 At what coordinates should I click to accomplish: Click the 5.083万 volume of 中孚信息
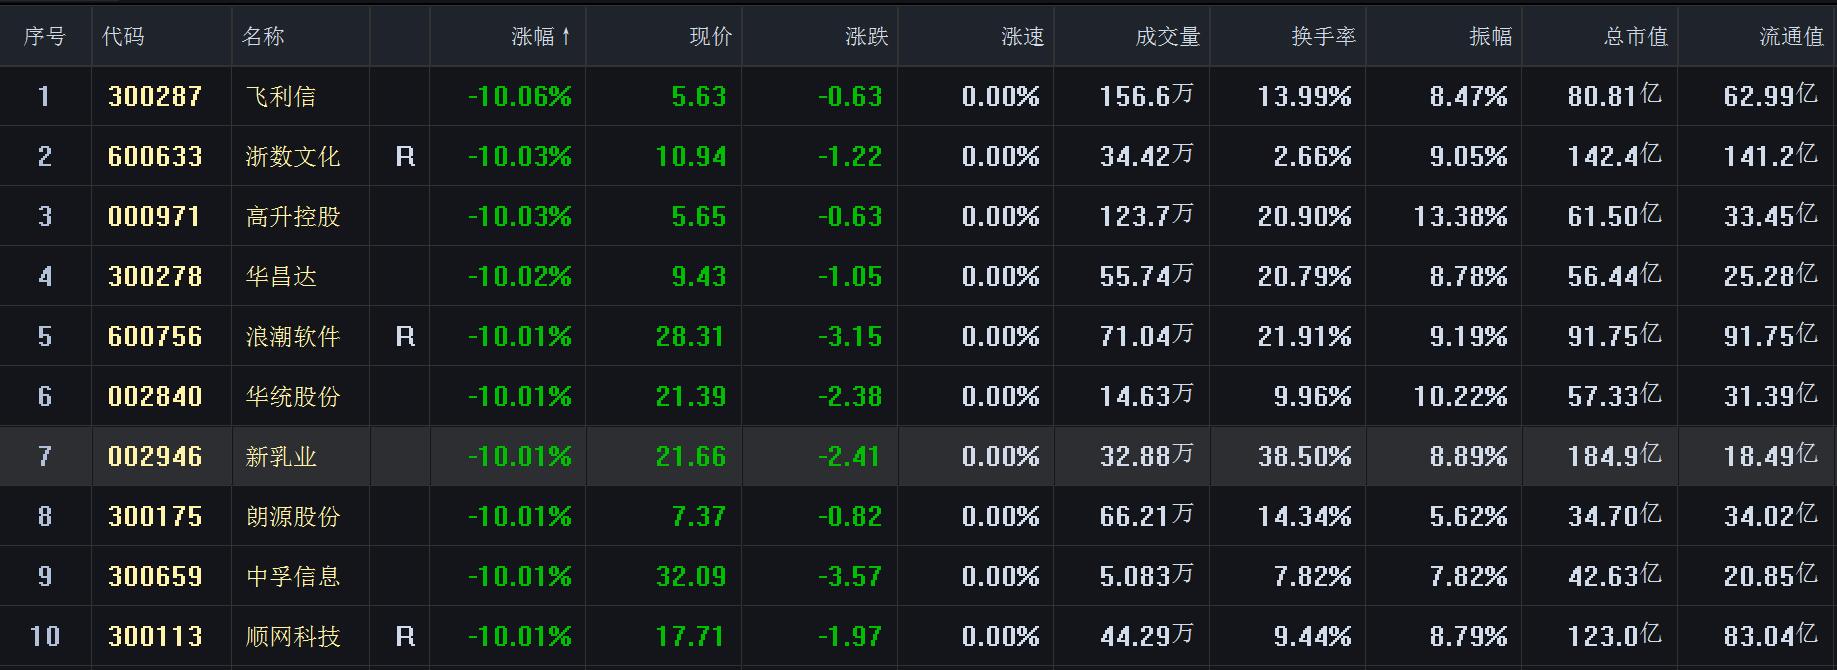click(1146, 577)
